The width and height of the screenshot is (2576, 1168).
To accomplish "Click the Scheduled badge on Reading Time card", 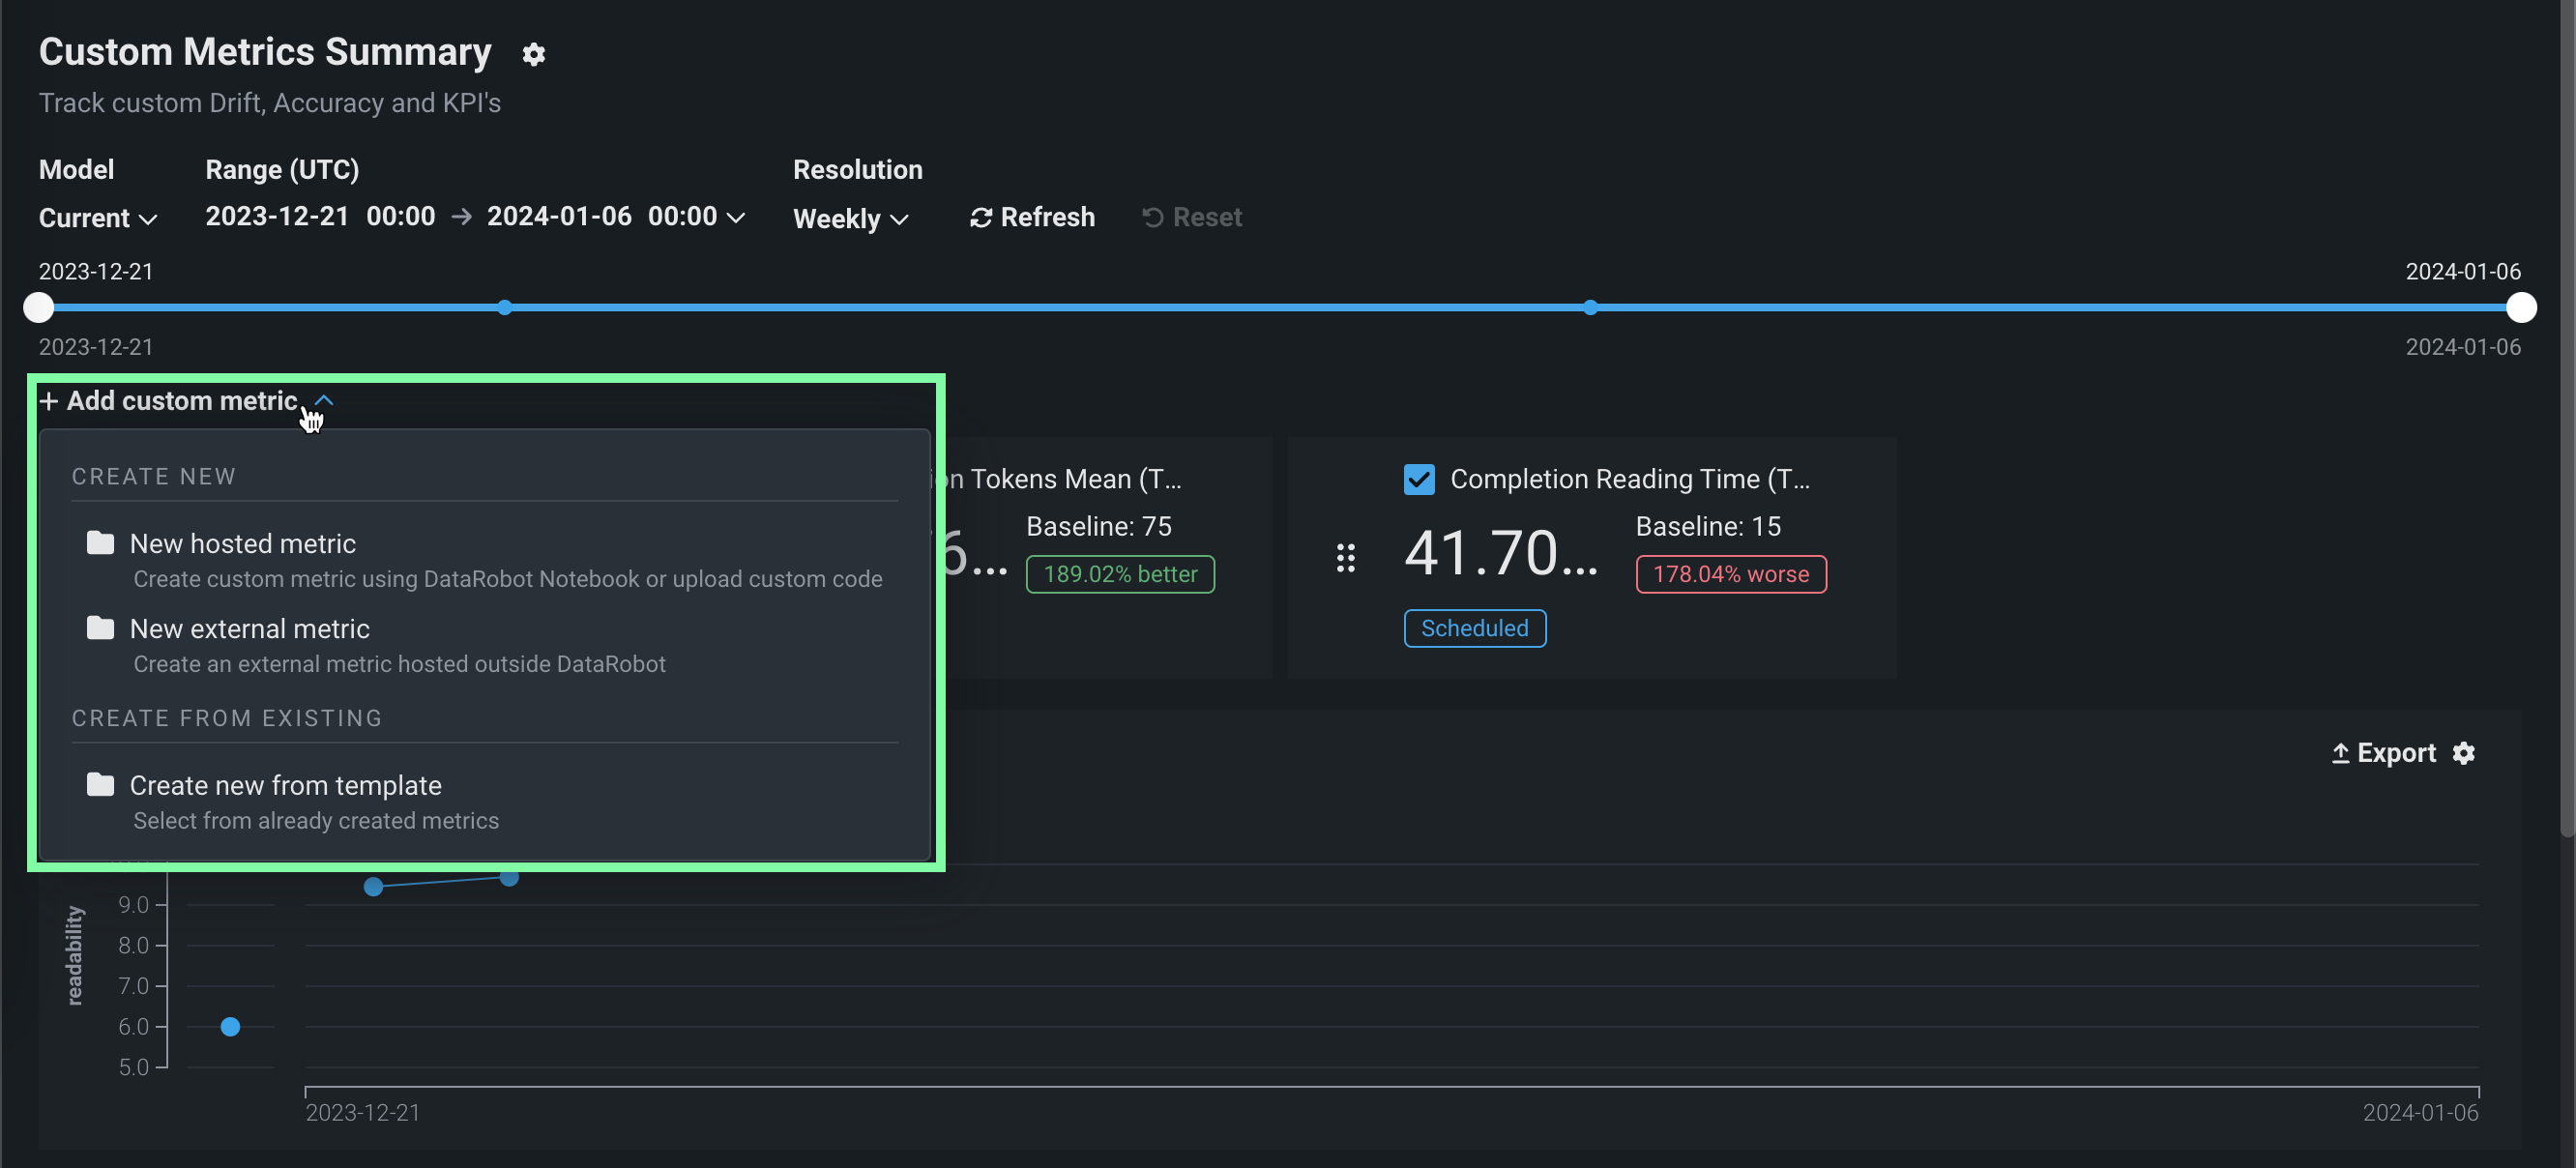I will [x=1474, y=628].
